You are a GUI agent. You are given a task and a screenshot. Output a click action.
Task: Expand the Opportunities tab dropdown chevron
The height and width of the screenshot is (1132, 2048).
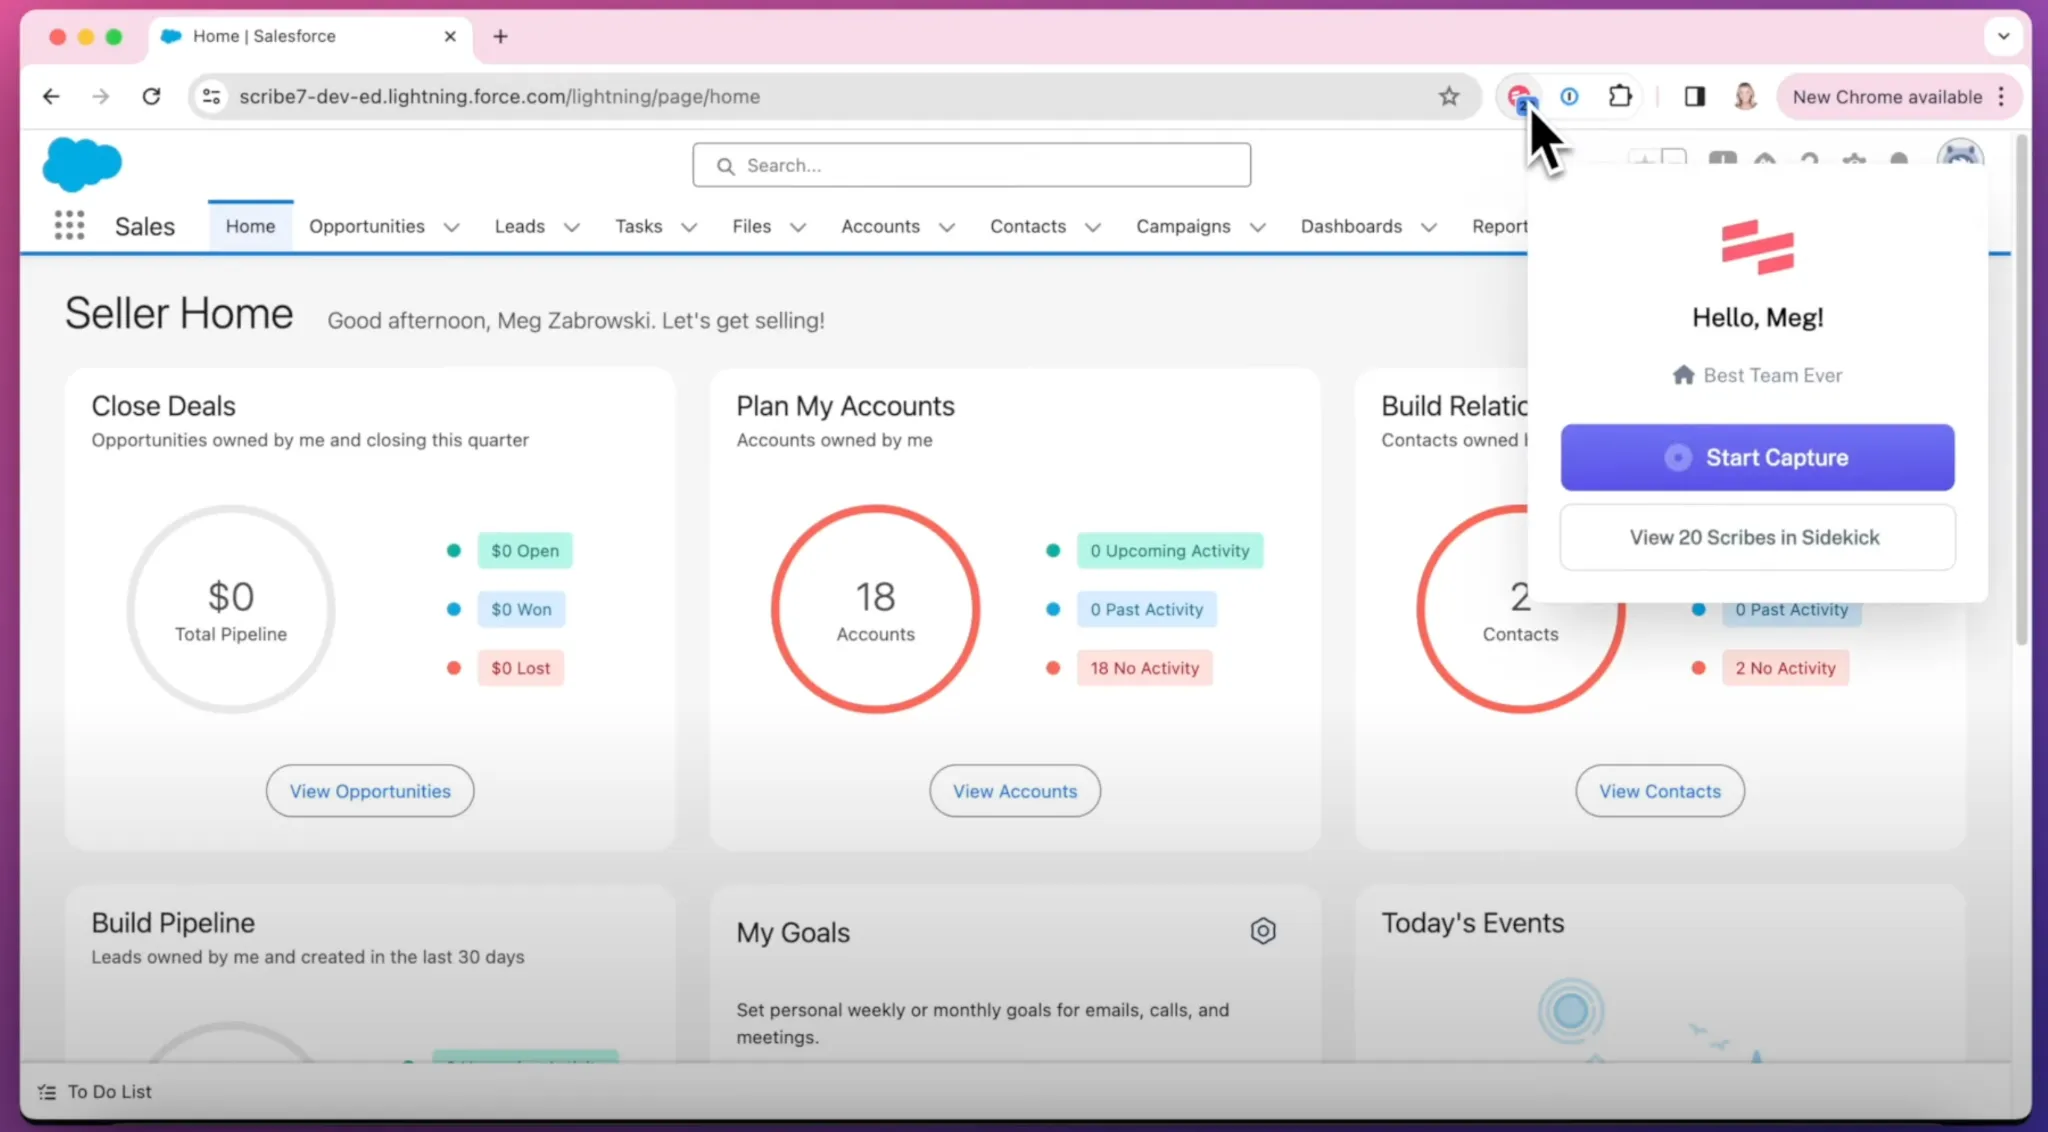point(452,227)
